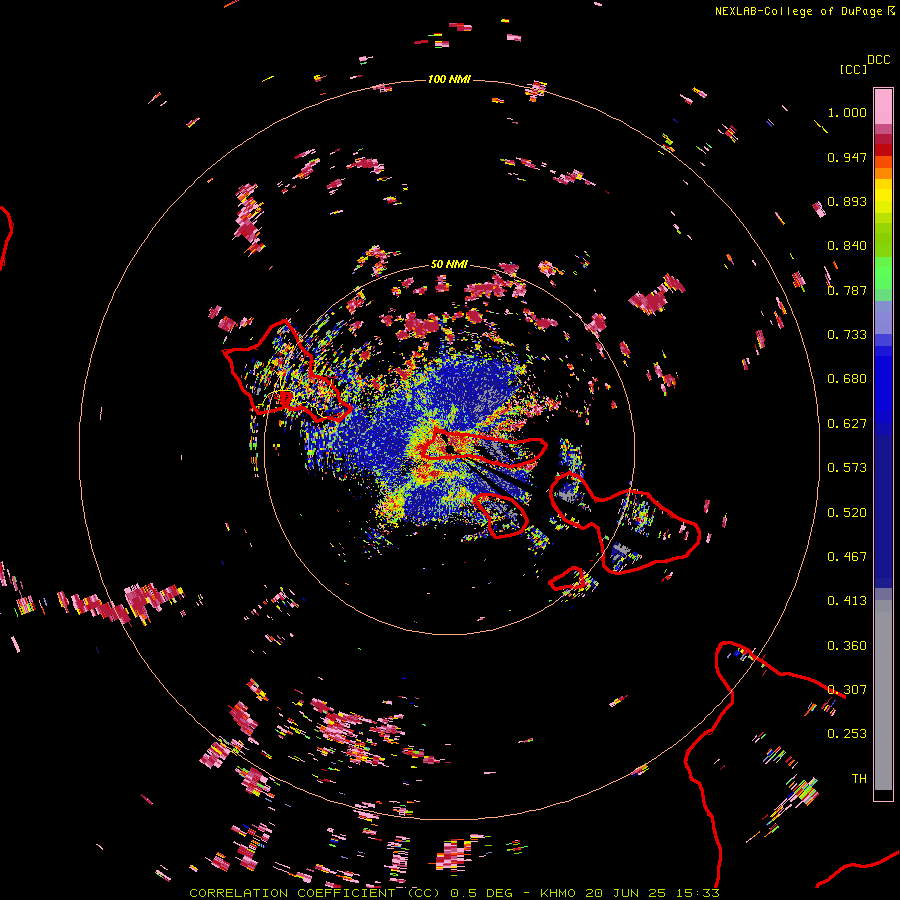Click the 0.253 legend value
The image size is (900, 900).
pyautogui.click(x=847, y=734)
